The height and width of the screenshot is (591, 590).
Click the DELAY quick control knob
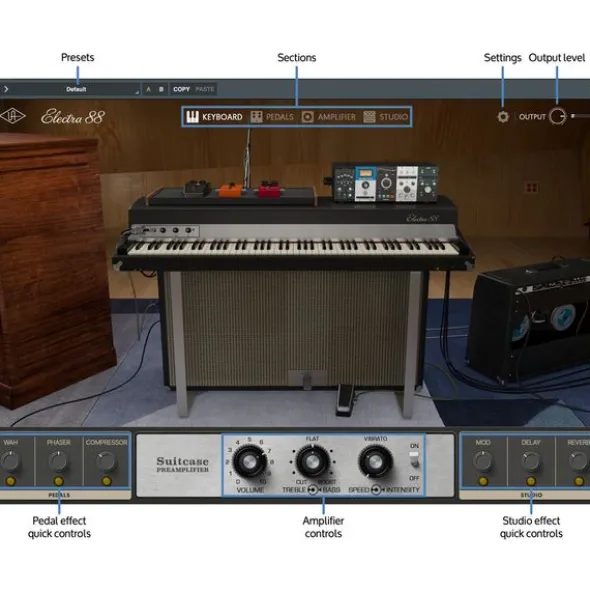click(531, 461)
